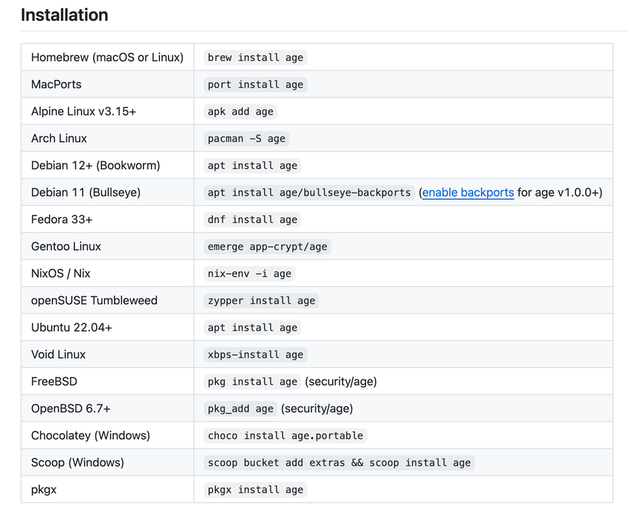The width and height of the screenshot is (640, 511).
Task: Click the "apt install age/bullseye-backports" code
Action: (309, 192)
